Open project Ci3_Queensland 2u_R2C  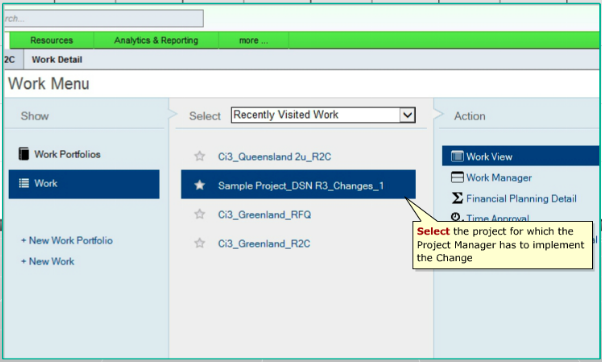(274, 157)
